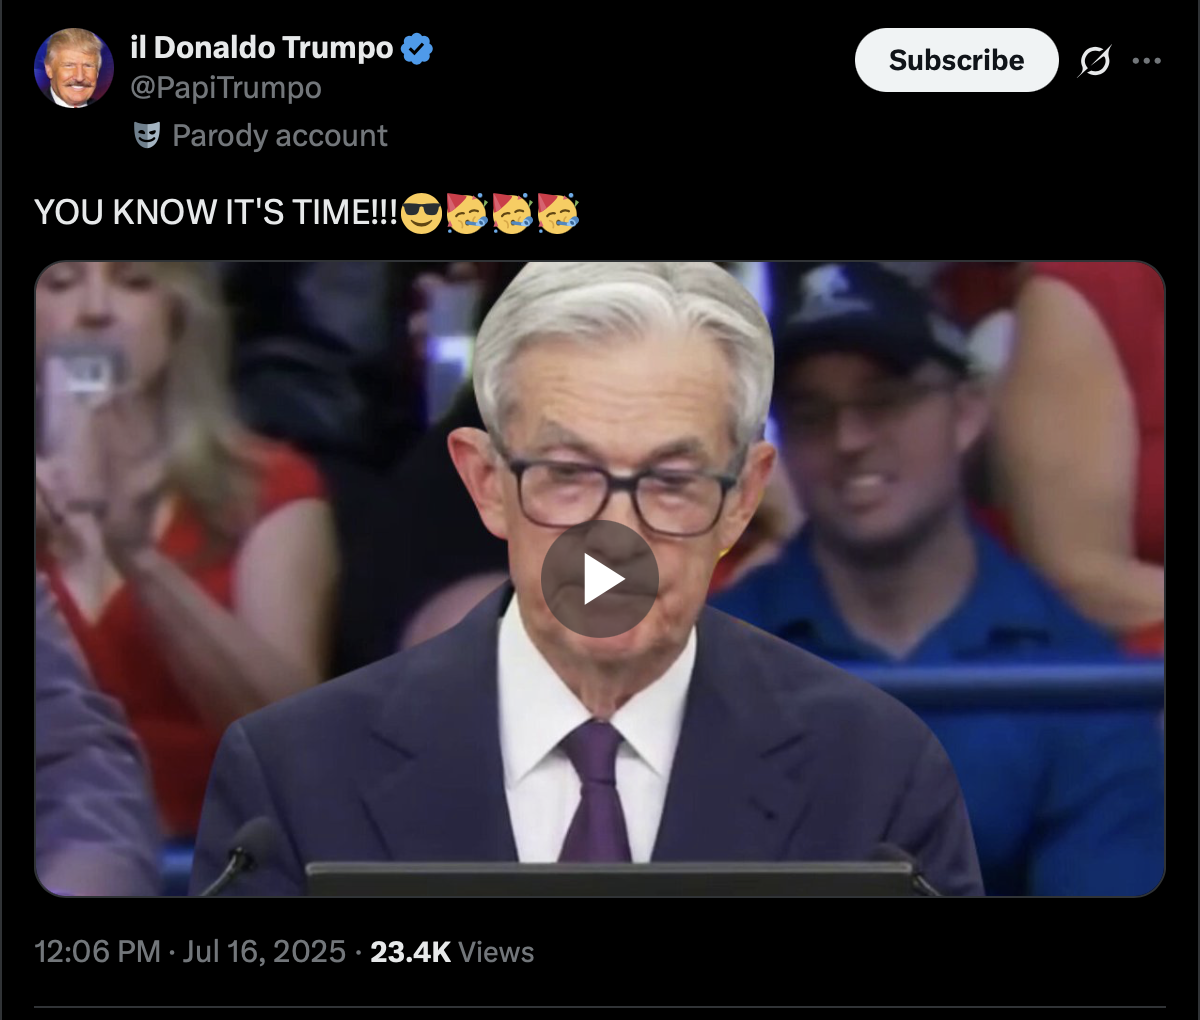Click the first party-face emoji
Screen dimensions: 1200x1020
pos(467,213)
